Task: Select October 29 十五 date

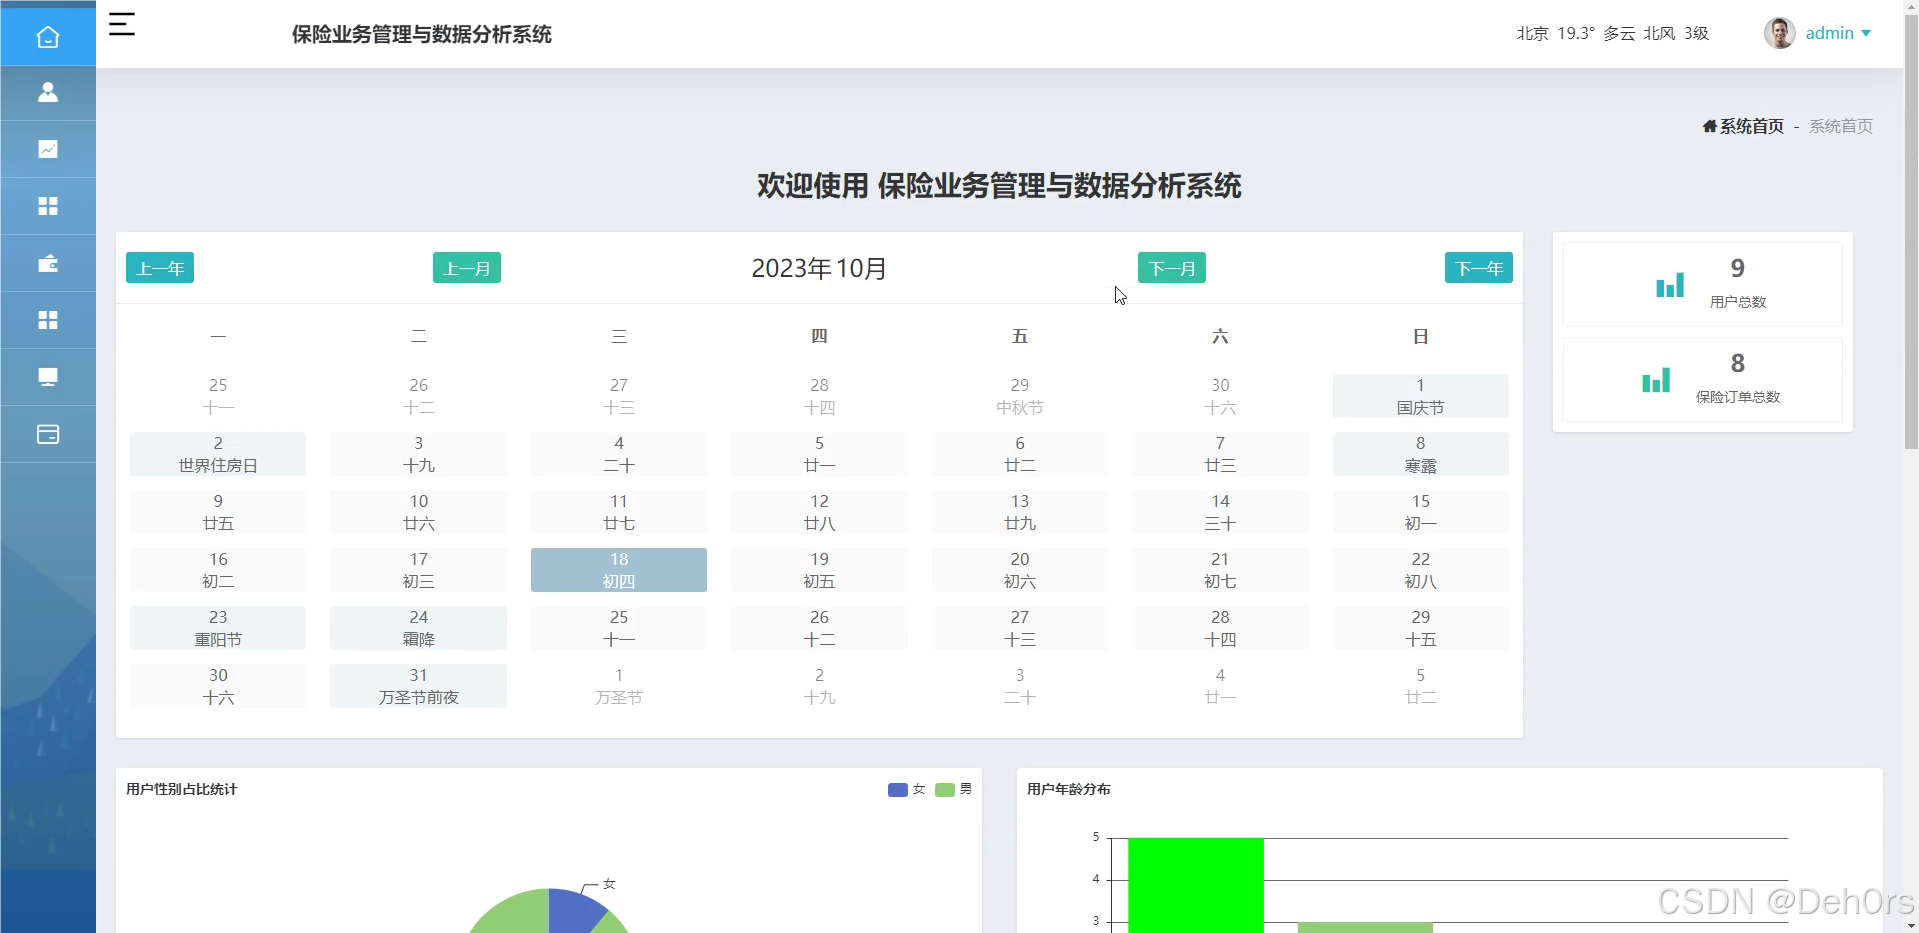Action: pos(1420,628)
